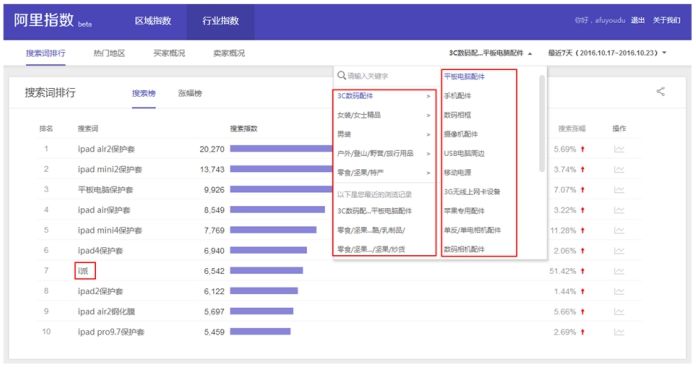Select 移动电源 subcategory

458,172
